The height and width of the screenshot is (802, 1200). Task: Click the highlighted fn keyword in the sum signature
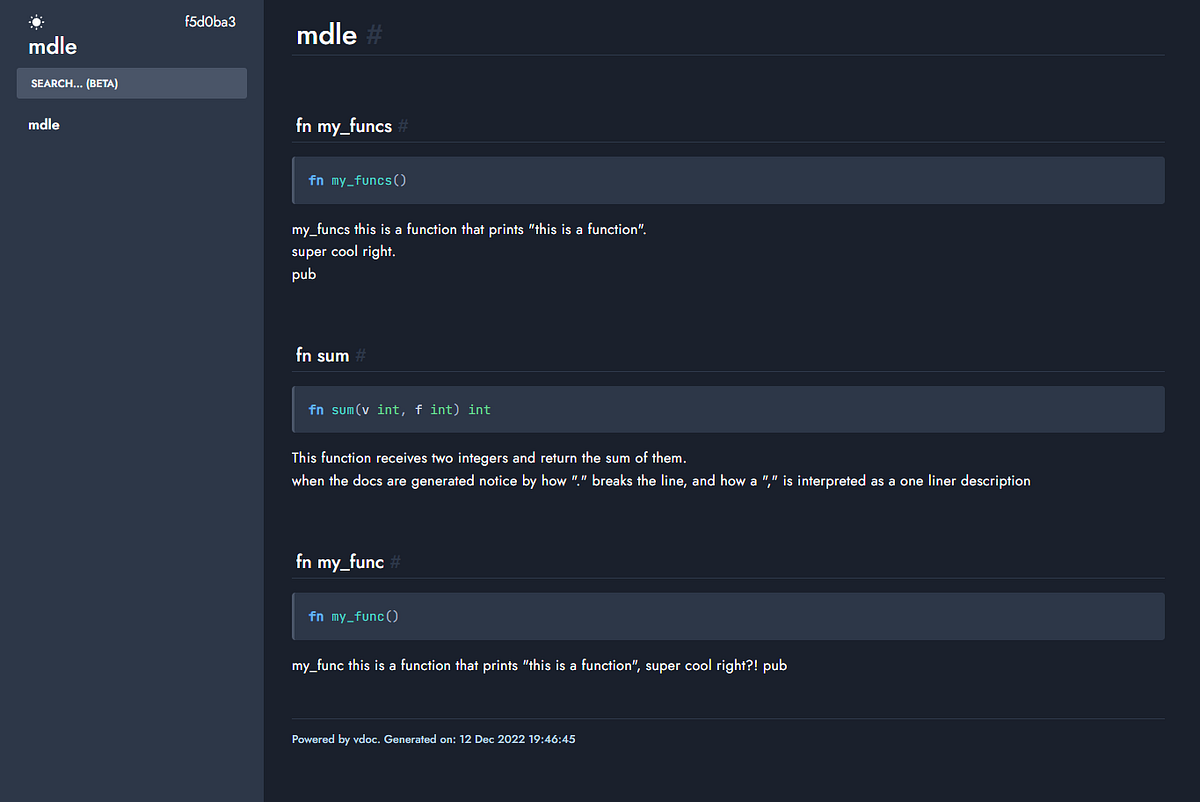pos(315,409)
